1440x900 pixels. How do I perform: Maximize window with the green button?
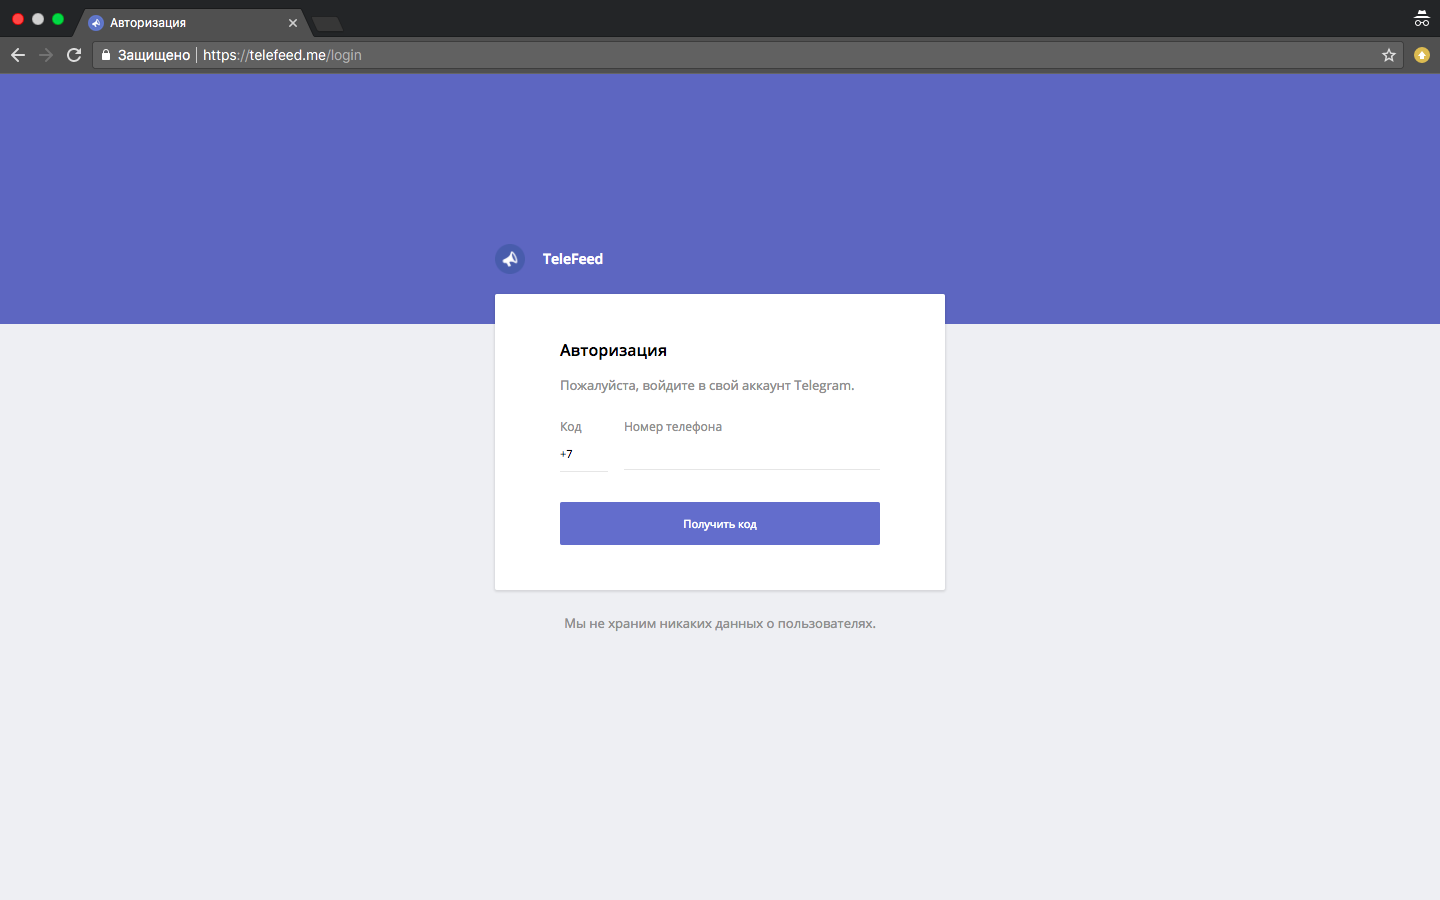pyautogui.click(x=58, y=19)
